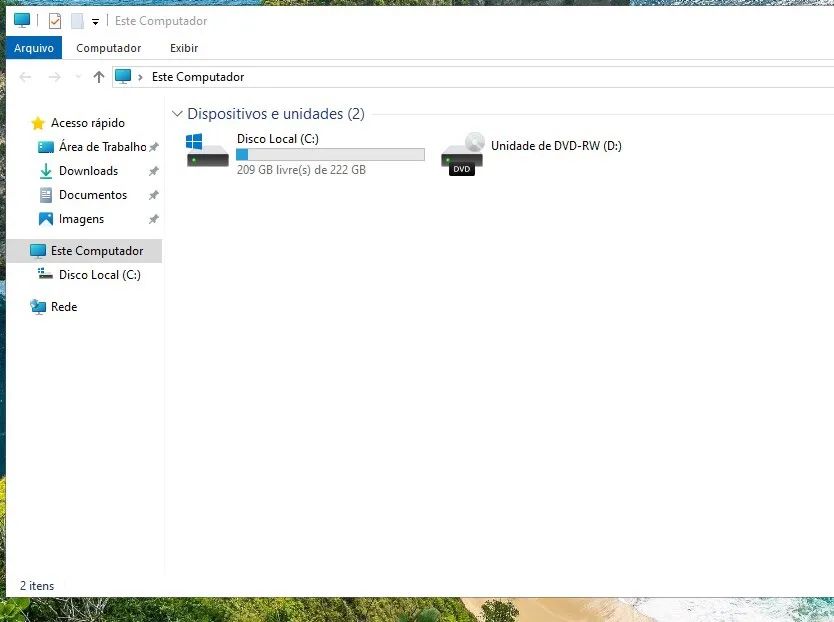Open the Arquivo menu tab
The height and width of the screenshot is (622, 834).
(34, 48)
